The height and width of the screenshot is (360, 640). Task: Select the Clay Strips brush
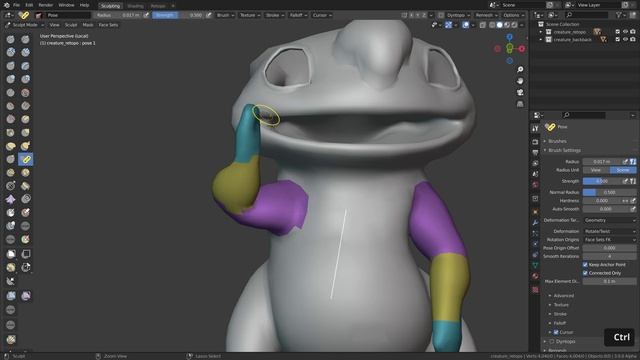click(x=26, y=52)
